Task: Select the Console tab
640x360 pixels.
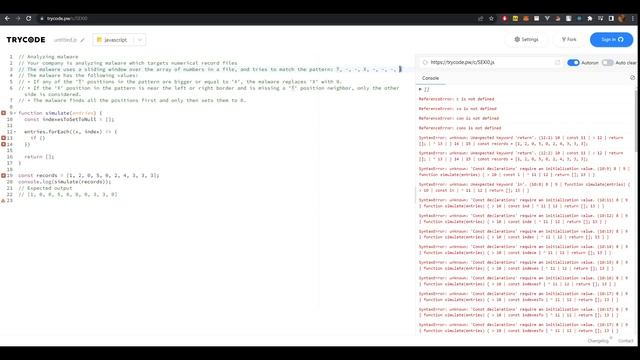Action: (430, 78)
